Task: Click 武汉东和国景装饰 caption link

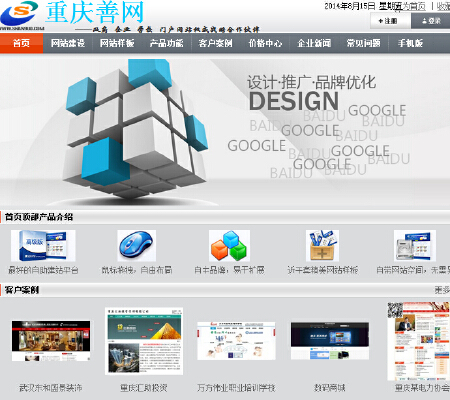Action: 51,388
